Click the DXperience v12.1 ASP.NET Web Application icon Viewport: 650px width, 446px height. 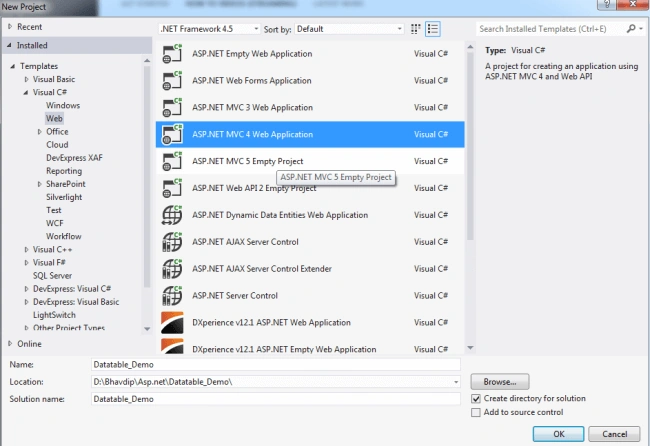point(172,322)
